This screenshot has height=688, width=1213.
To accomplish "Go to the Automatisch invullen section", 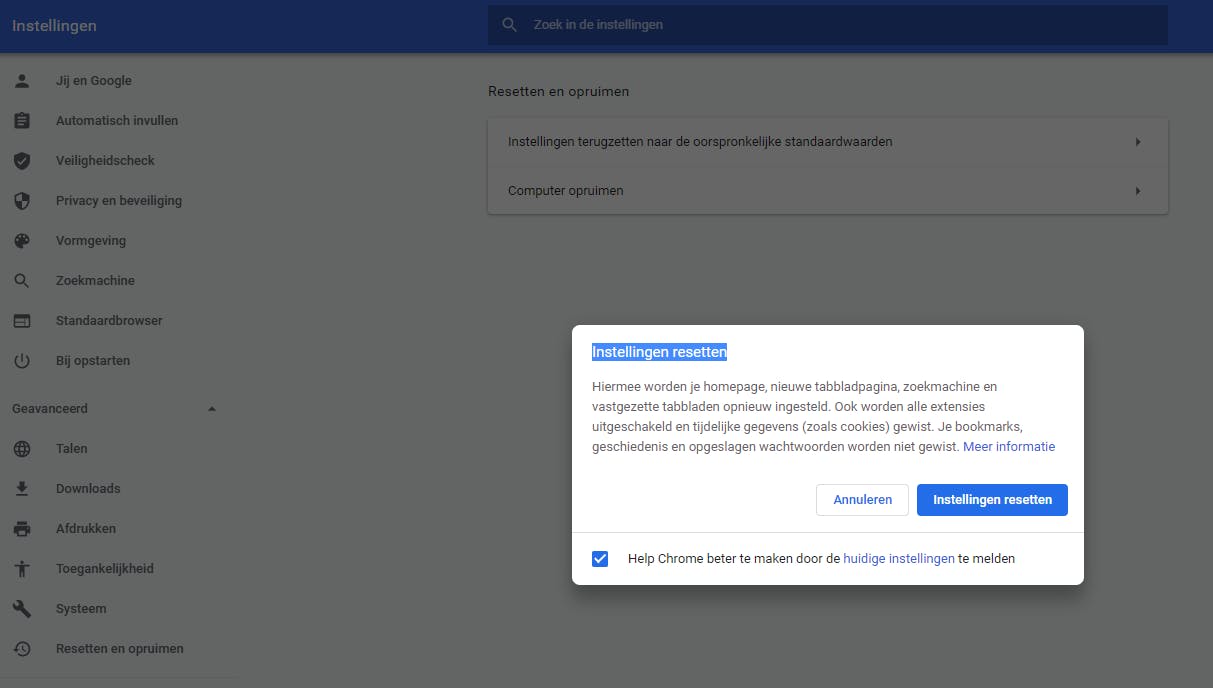I will tap(117, 121).
